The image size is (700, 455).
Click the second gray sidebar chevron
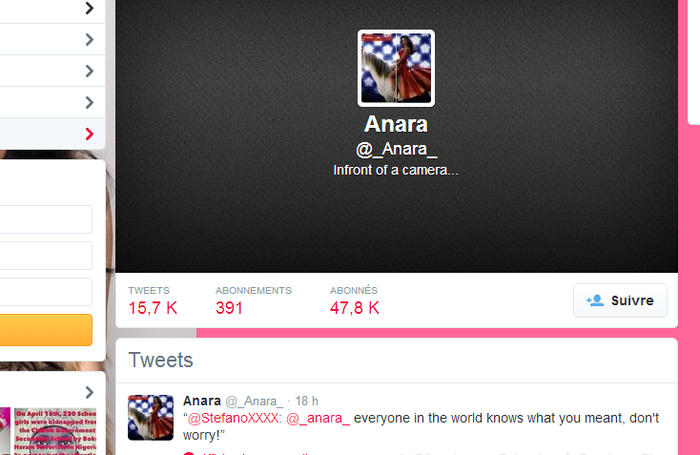pyautogui.click(x=89, y=40)
